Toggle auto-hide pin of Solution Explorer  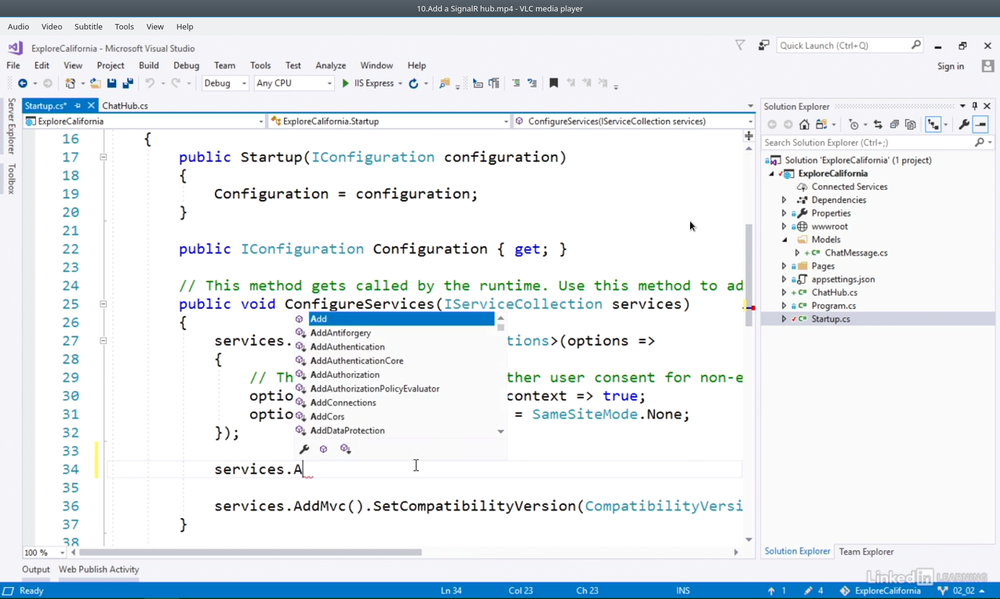pos(974,106)
